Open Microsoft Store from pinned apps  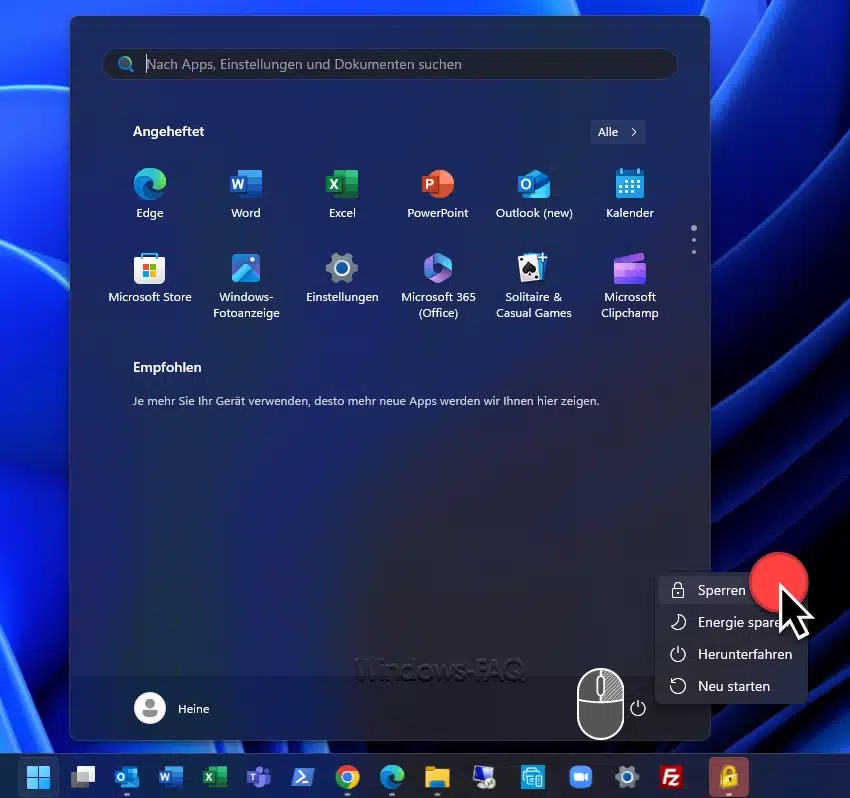point(150,278)
